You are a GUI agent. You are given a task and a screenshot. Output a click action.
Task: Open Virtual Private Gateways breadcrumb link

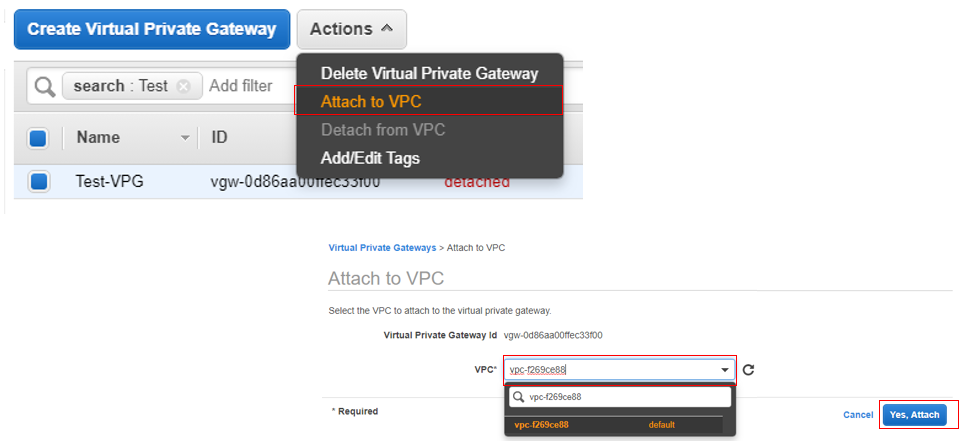[x=382, y=246]
